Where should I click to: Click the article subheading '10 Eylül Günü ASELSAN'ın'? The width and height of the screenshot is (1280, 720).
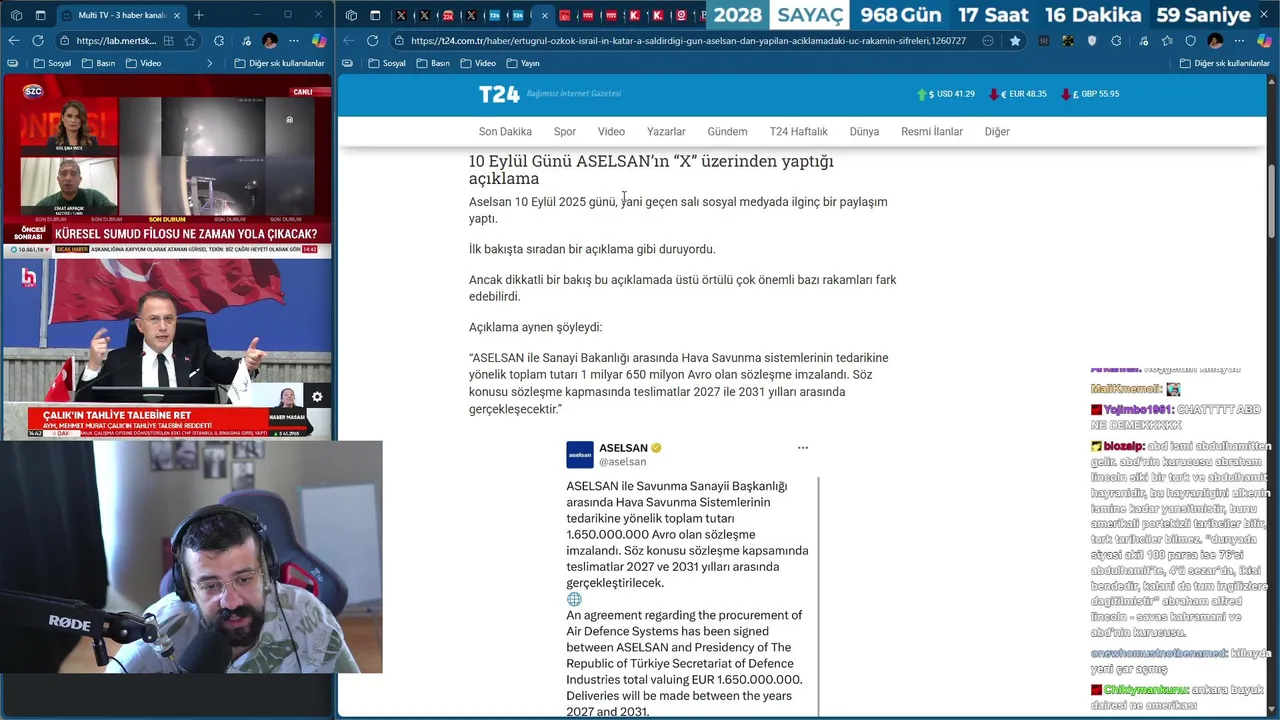point(651,169)
